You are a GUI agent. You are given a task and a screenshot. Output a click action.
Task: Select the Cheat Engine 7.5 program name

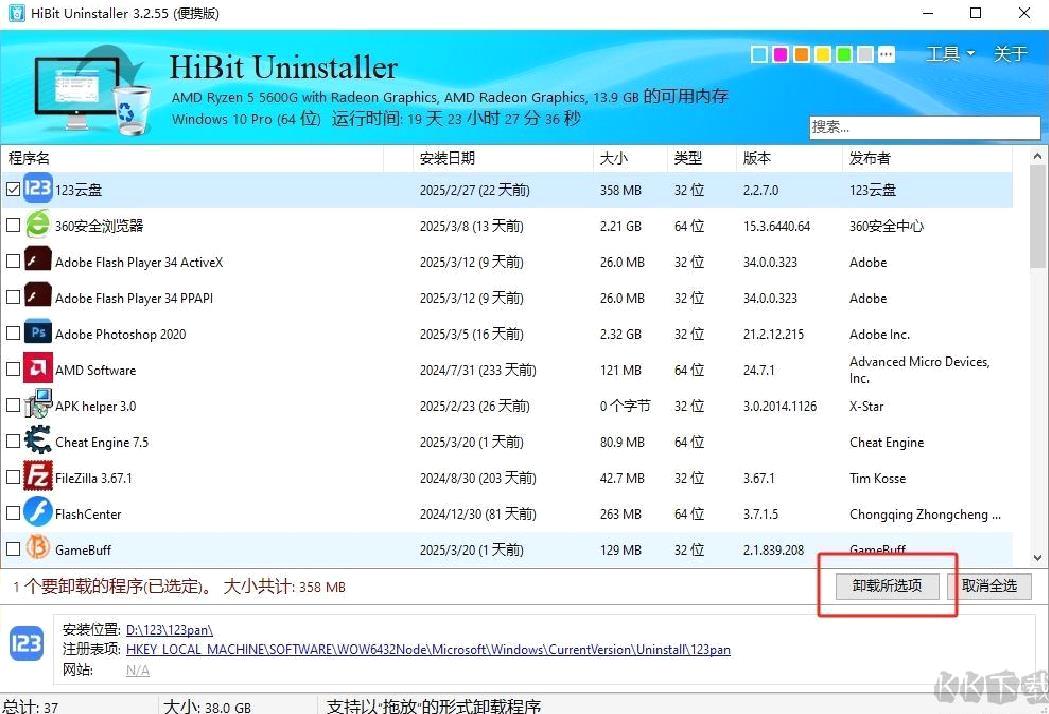[x=102, y=442]
